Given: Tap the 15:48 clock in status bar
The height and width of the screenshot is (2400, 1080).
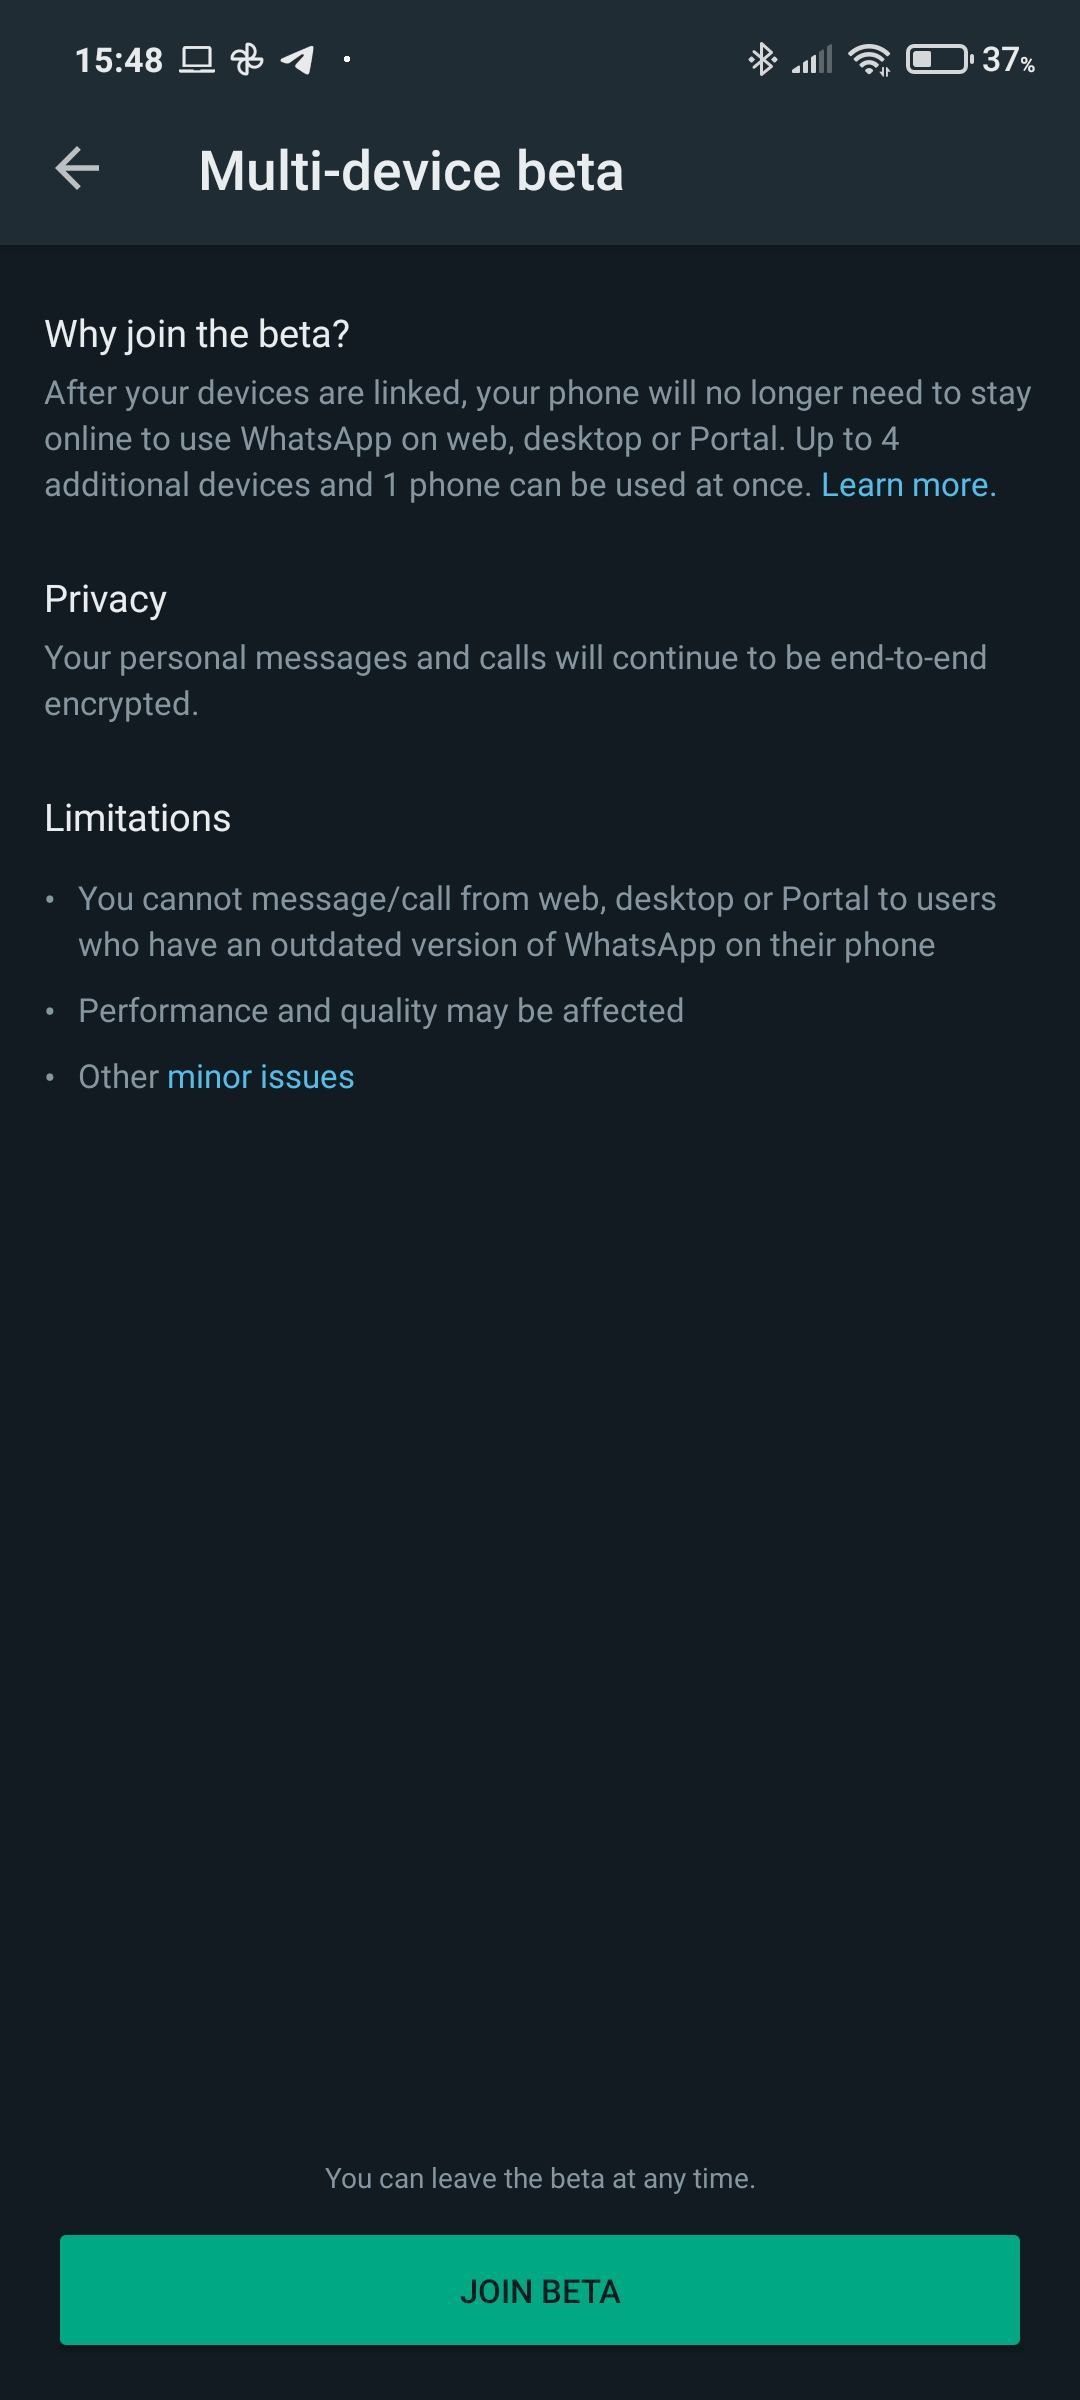Looking at the screenshot, I should pyautogui.click(x=119, y=61).
